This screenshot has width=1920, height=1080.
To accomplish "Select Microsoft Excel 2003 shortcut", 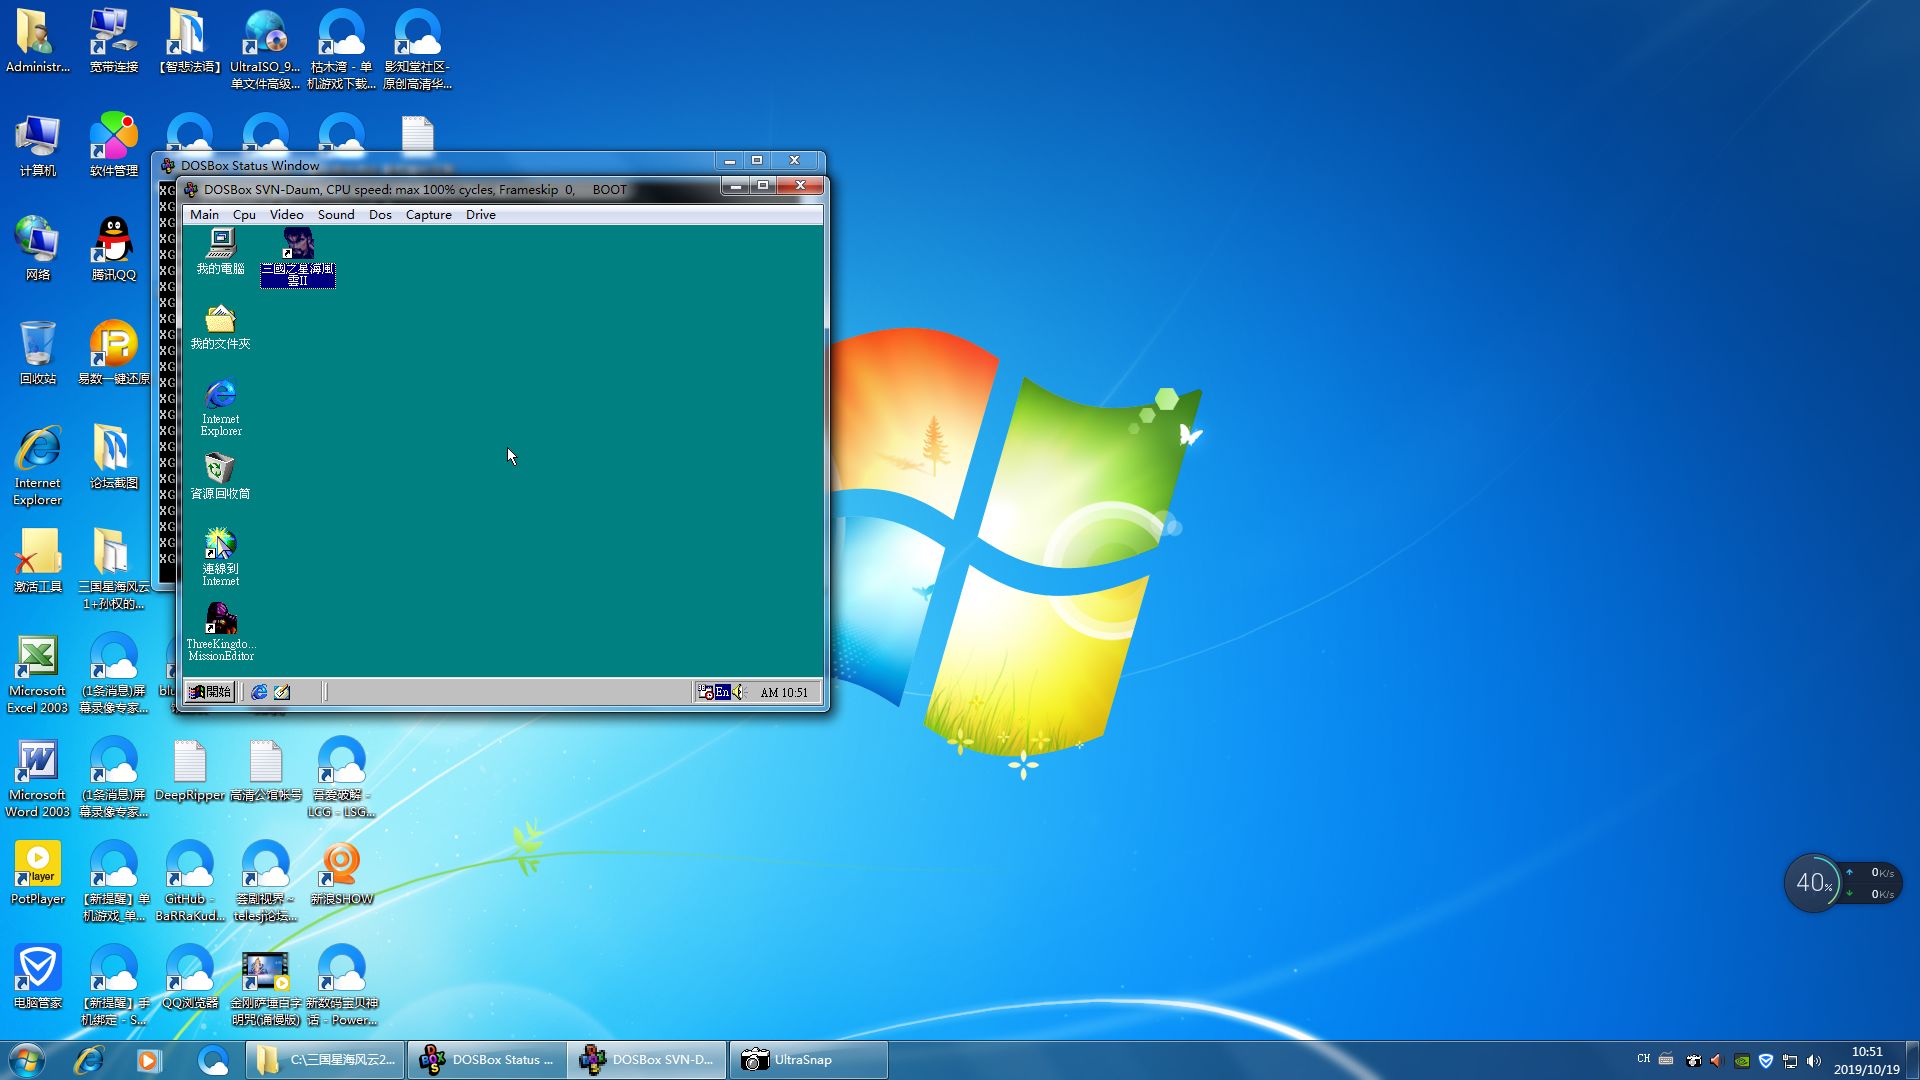I will point(37,674).
